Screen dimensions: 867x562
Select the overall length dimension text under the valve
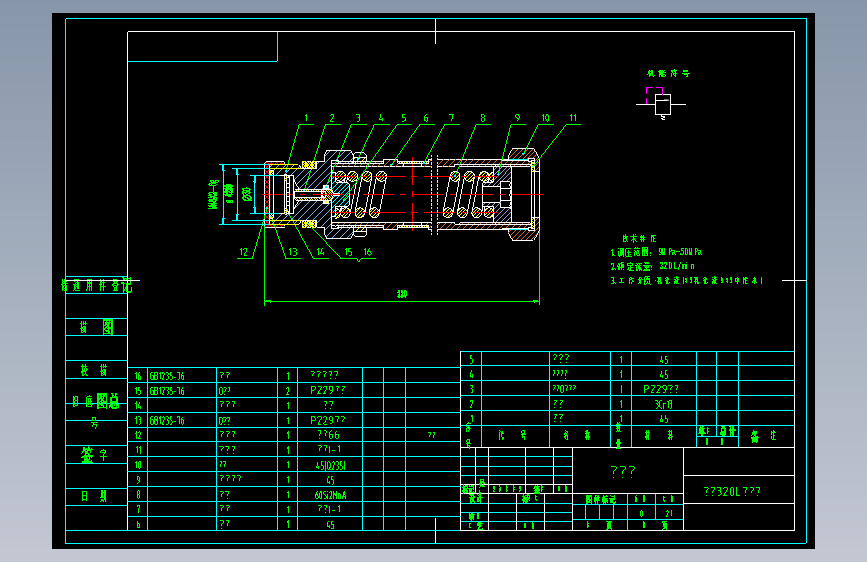pos(402,294)
